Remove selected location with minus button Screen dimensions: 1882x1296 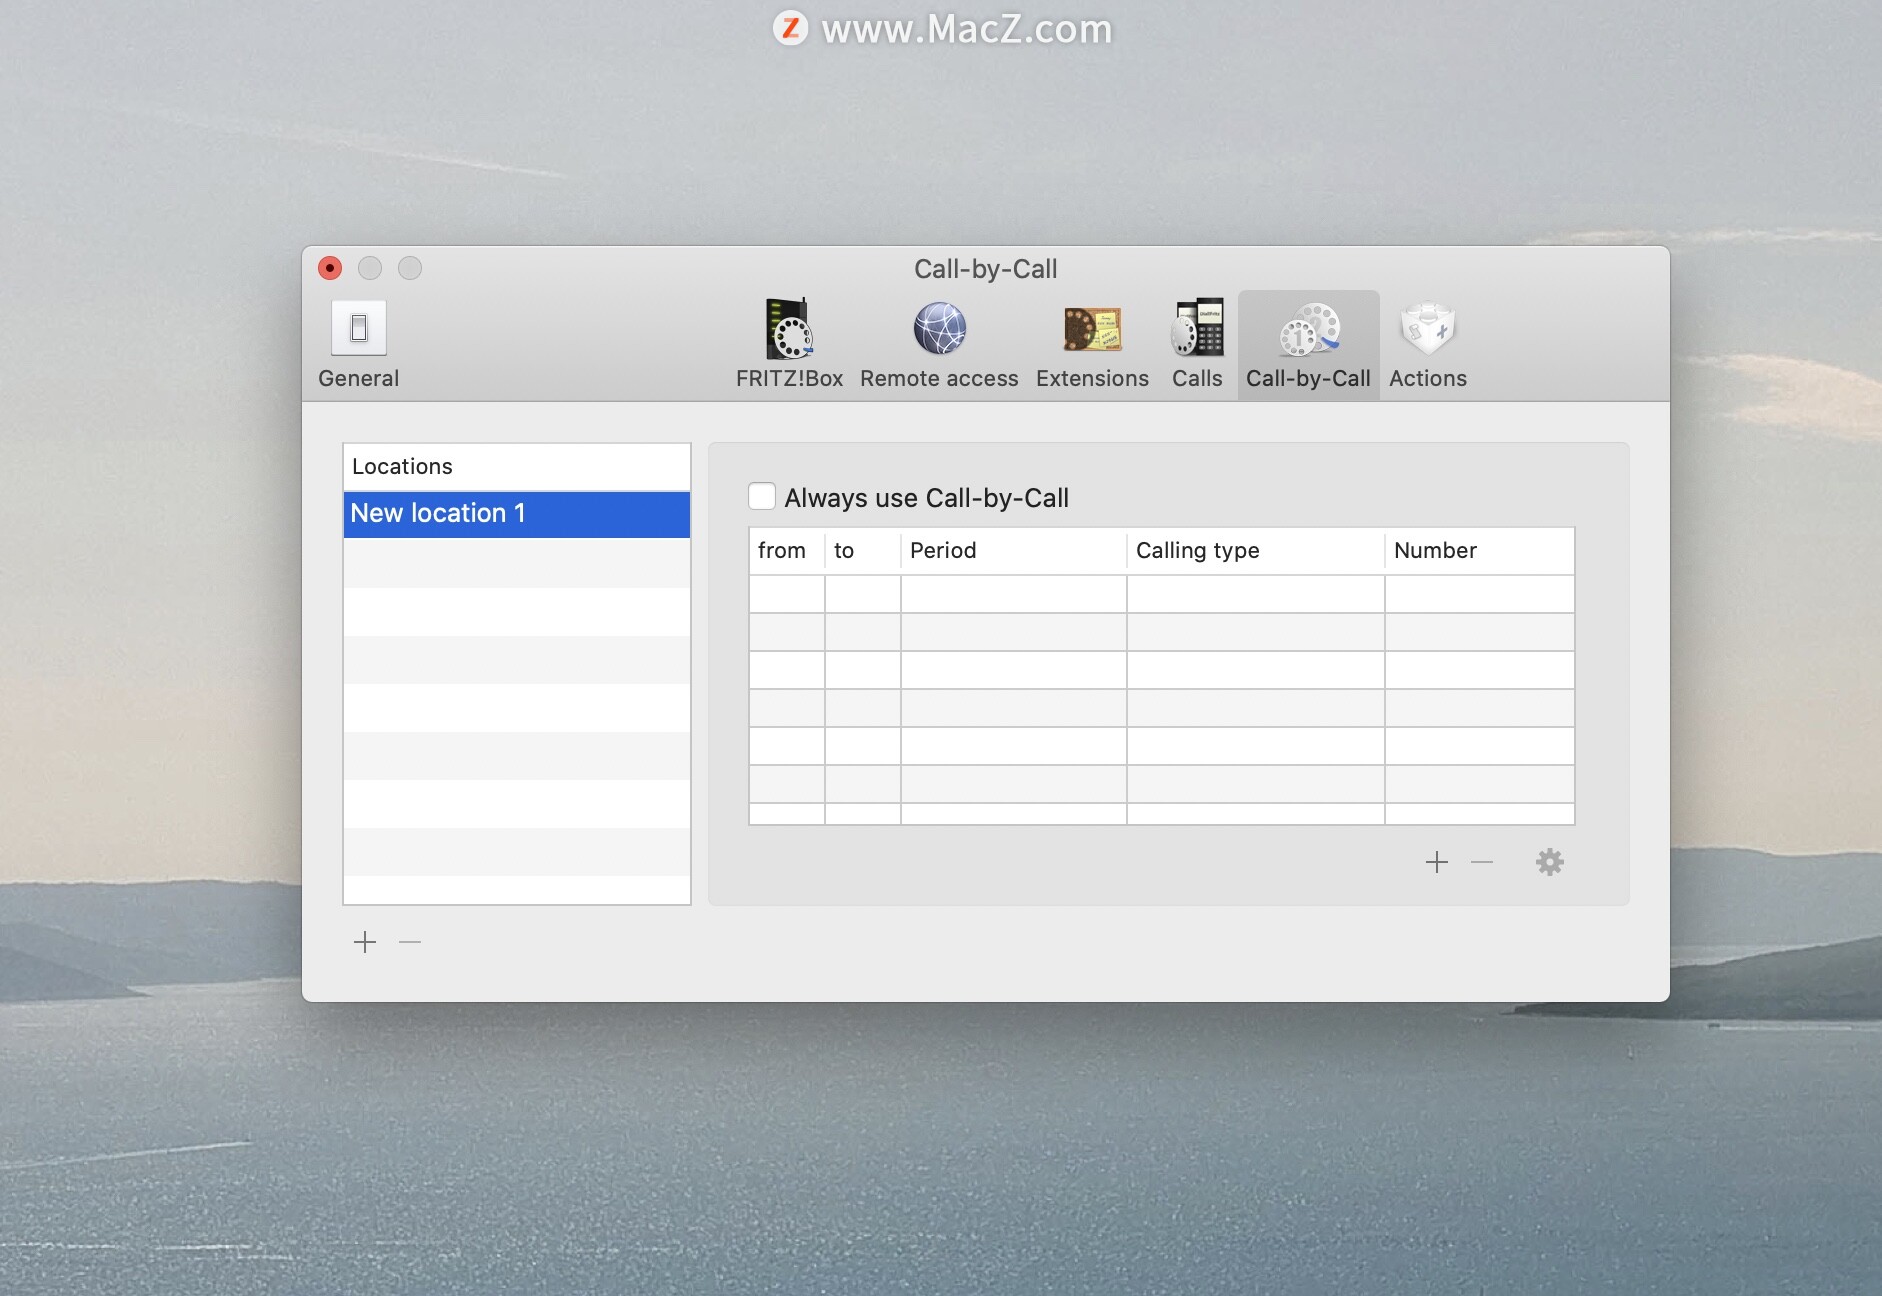coord(410,942)
